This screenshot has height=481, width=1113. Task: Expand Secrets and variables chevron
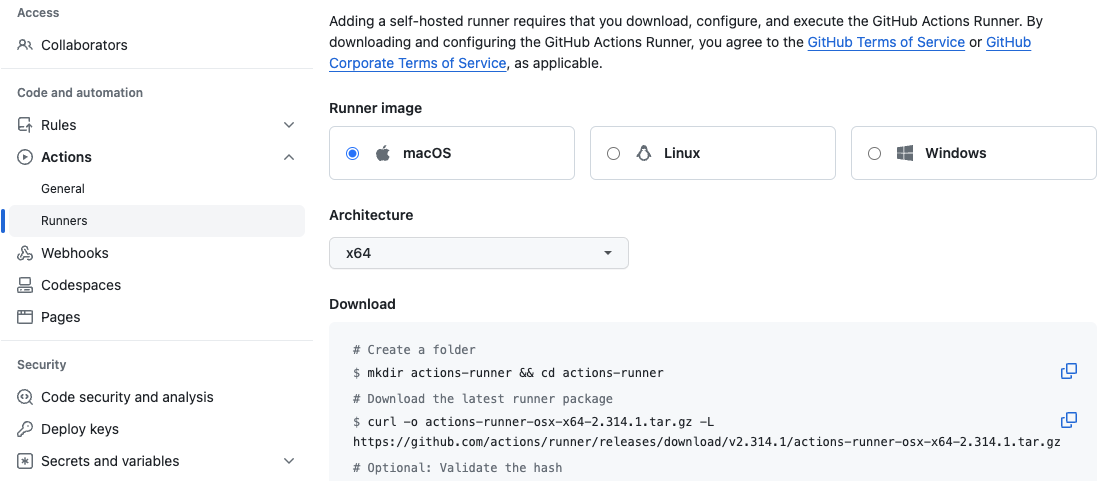(289, 461)
